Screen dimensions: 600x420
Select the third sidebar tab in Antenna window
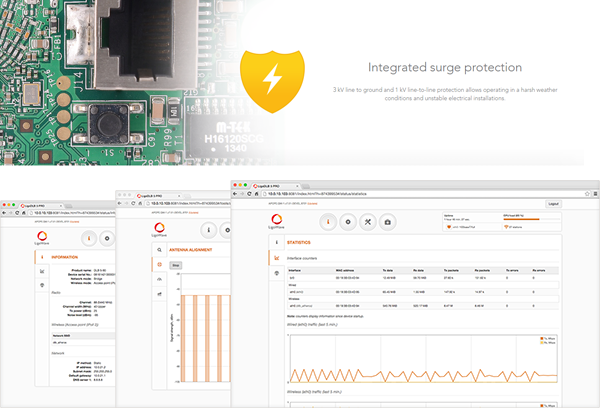click(159, 279)
